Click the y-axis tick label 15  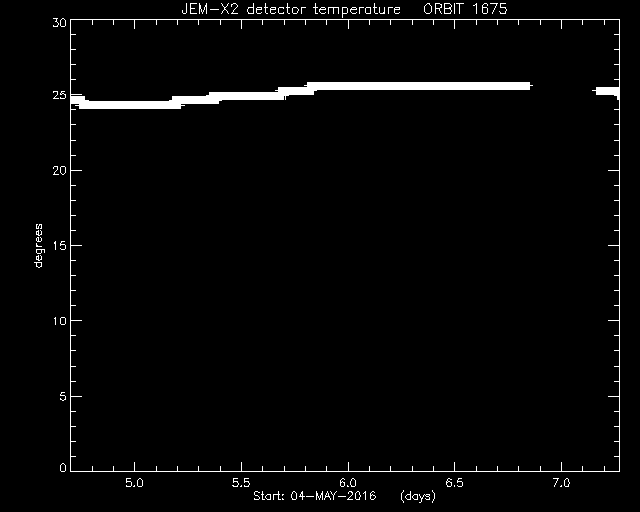(60, 245)
